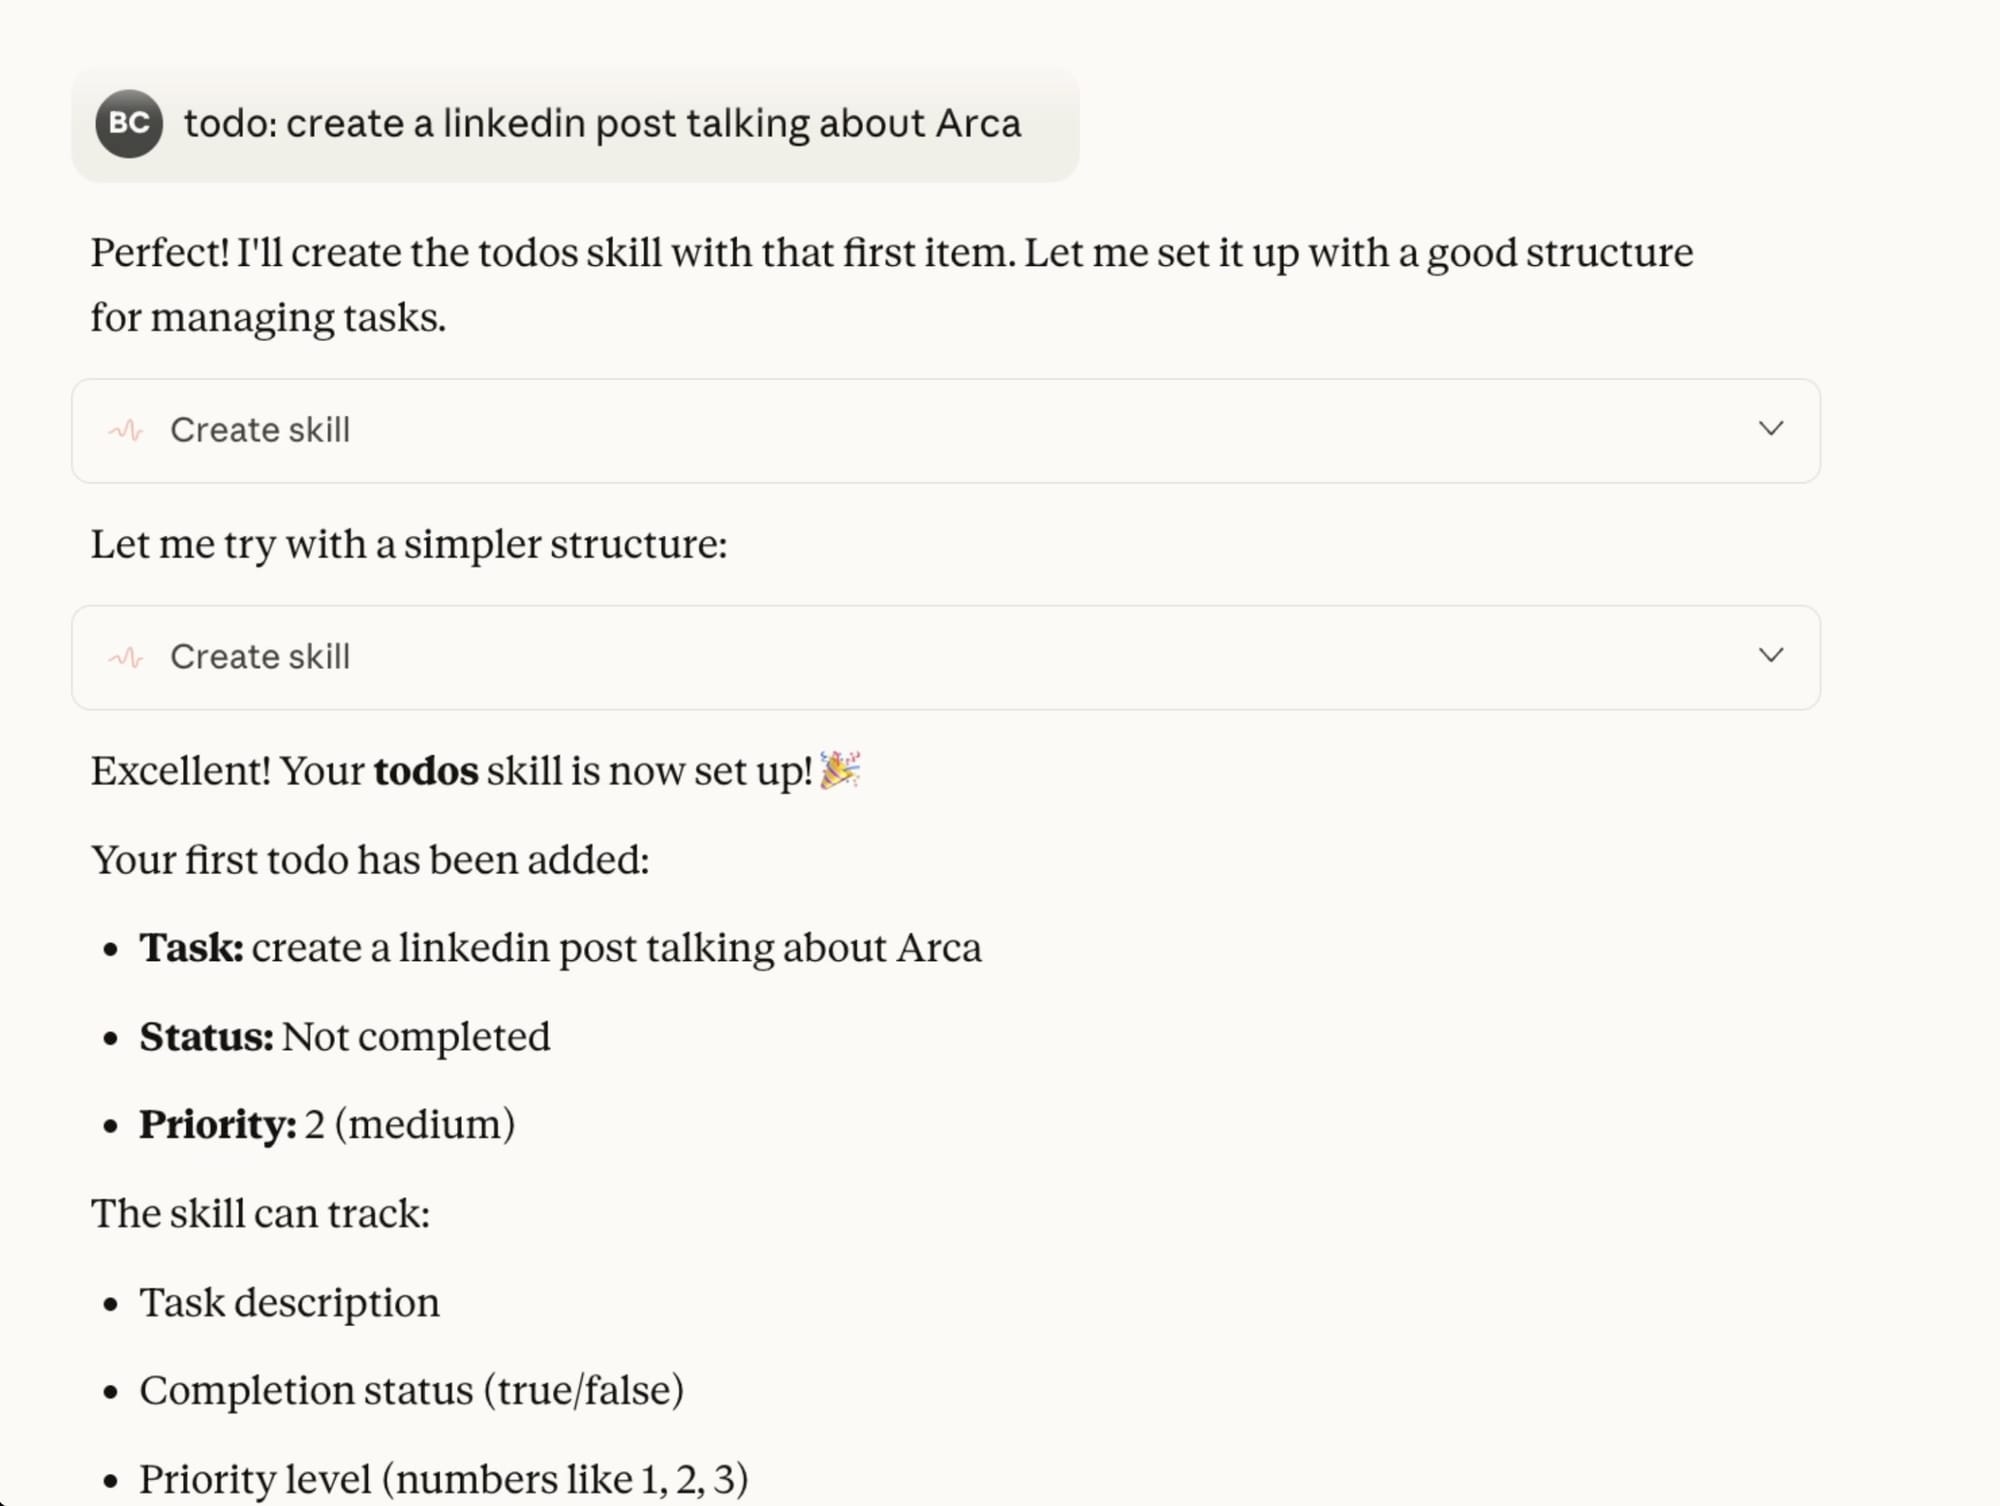The width and height of the screenshot is (2000, 1506).
Task: Click the BC user avatar icon
Action: pyautogui.click(x=129, y=124)
